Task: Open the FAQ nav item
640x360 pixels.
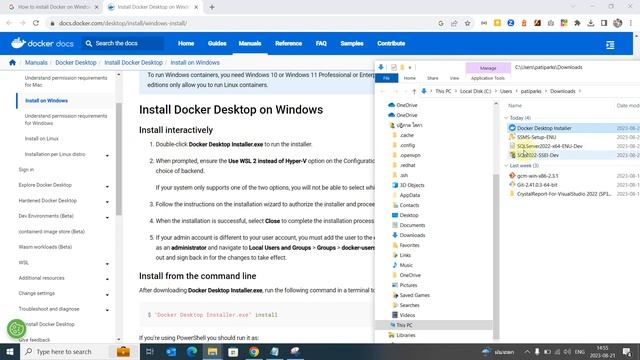Action: (x=321, y=43)
